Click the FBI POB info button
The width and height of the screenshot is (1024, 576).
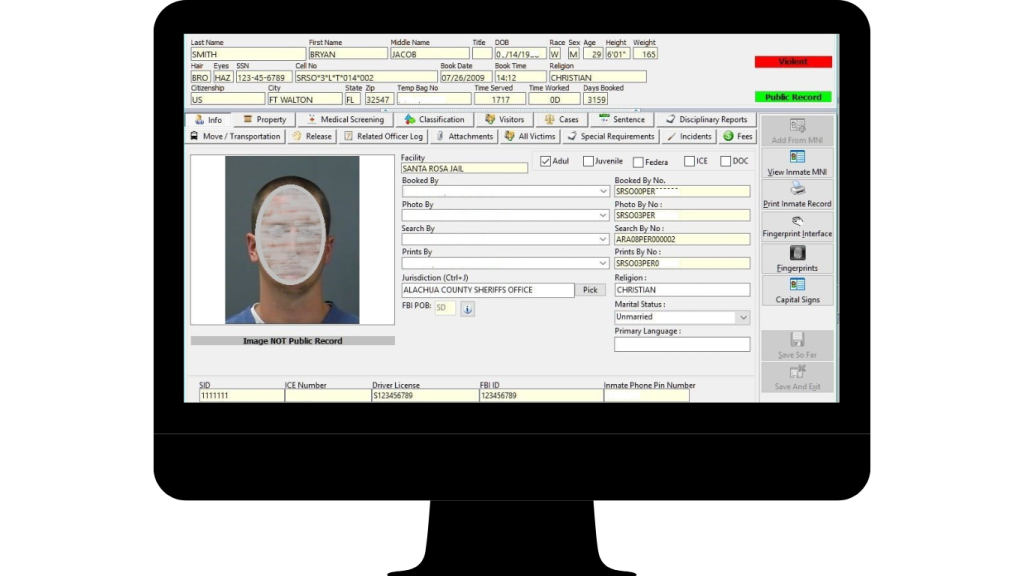467,308
